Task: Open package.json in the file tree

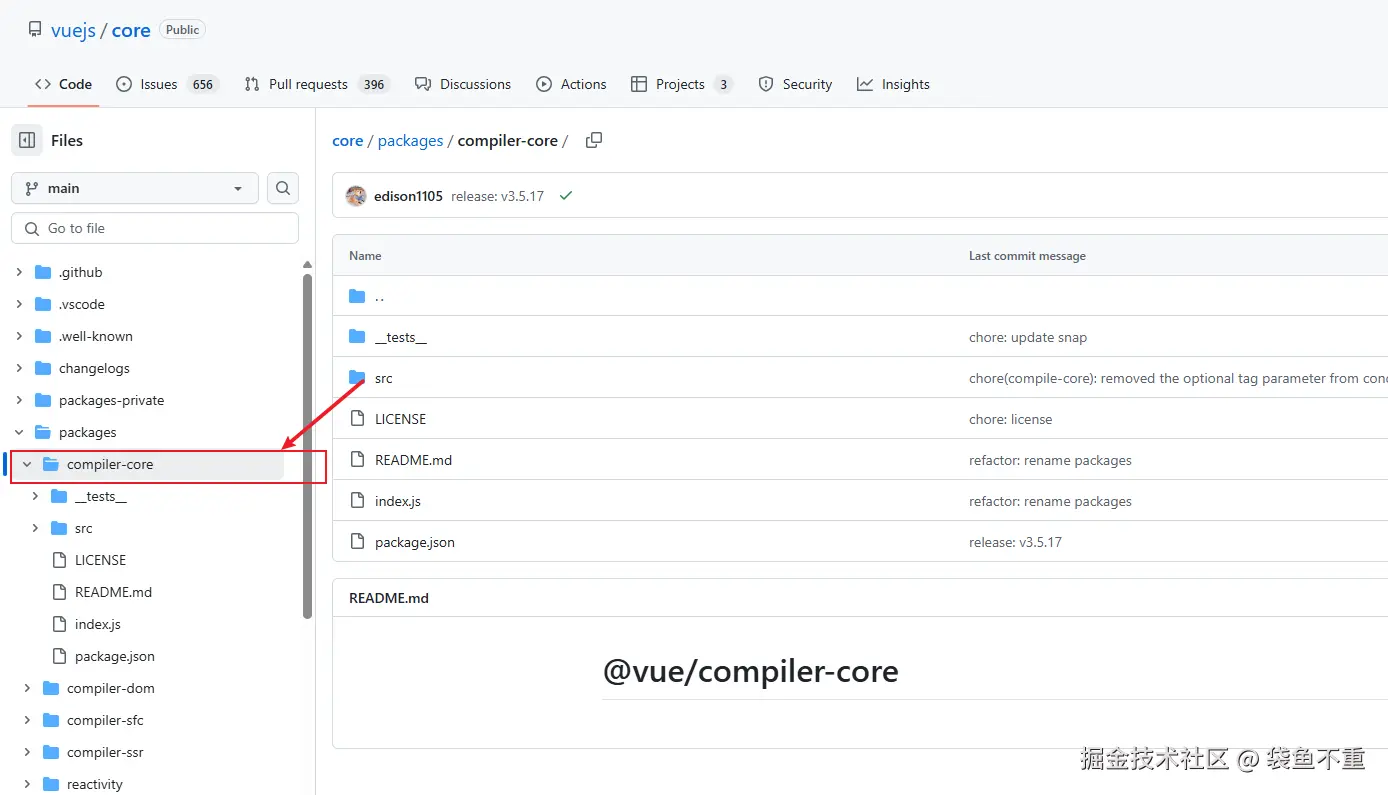Action: [115, 656]
